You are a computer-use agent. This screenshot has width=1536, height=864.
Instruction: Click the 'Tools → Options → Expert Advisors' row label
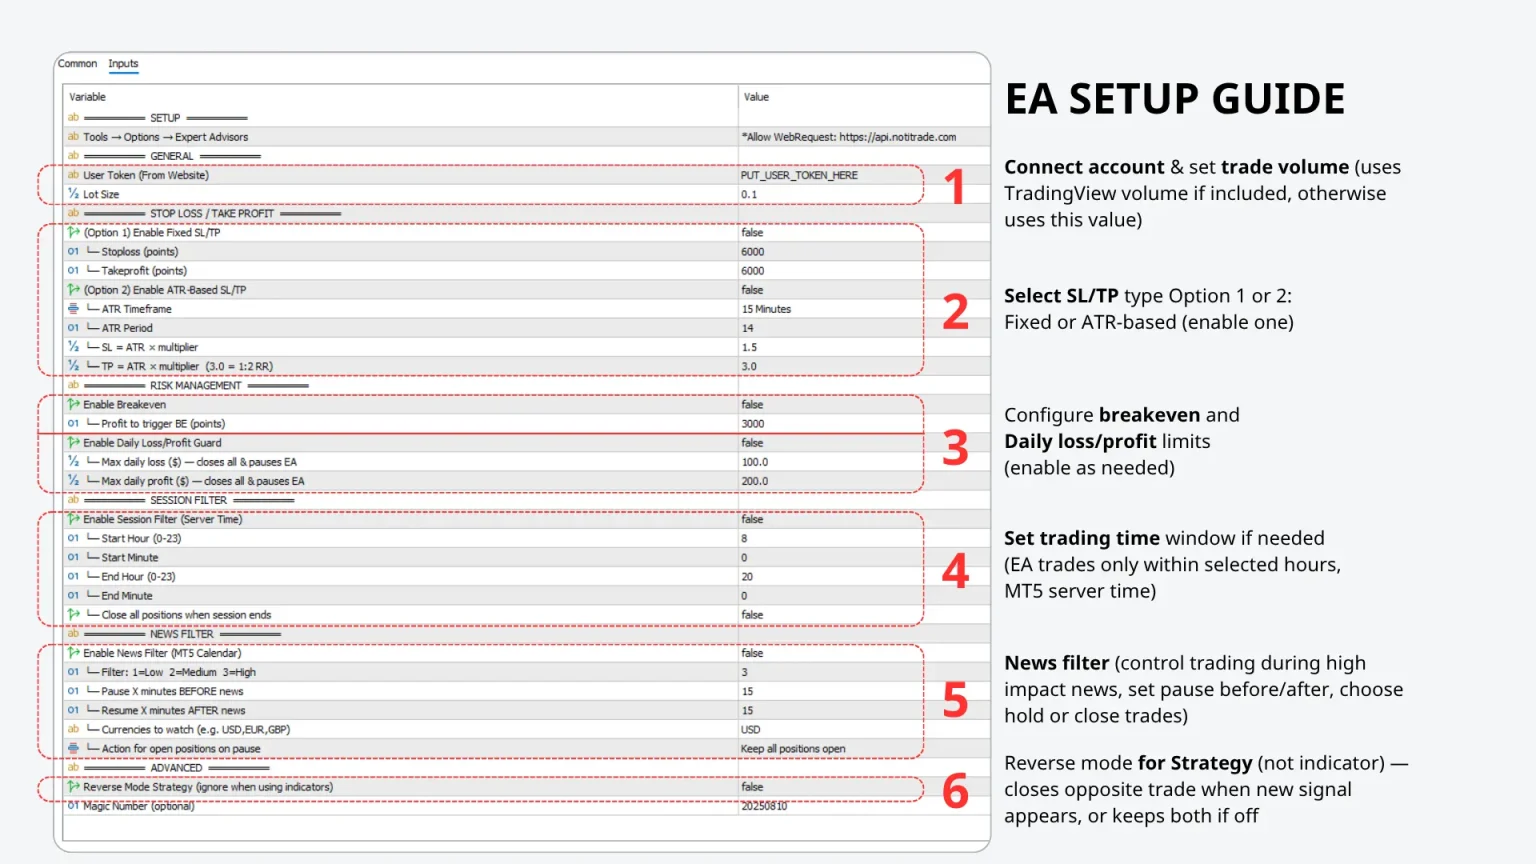point(166,137)
